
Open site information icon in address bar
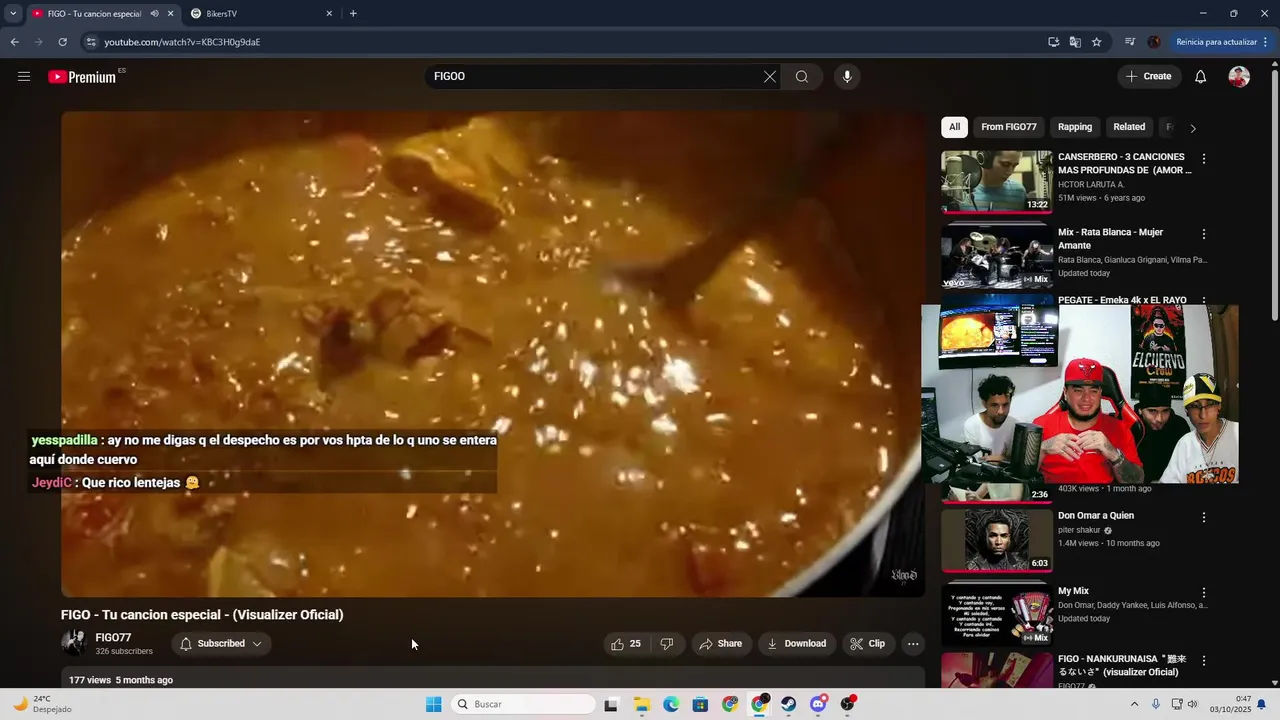[91, 42]
